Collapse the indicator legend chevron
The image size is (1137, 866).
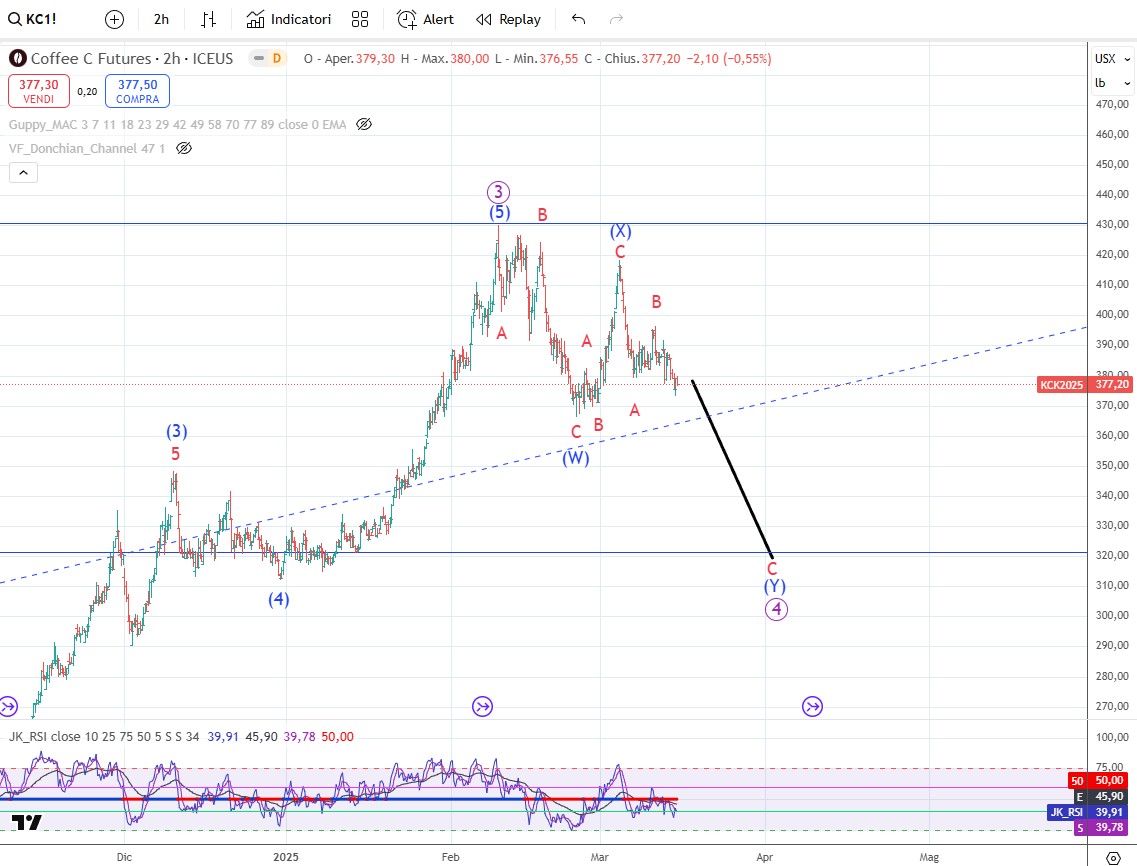tap(23, 173)
